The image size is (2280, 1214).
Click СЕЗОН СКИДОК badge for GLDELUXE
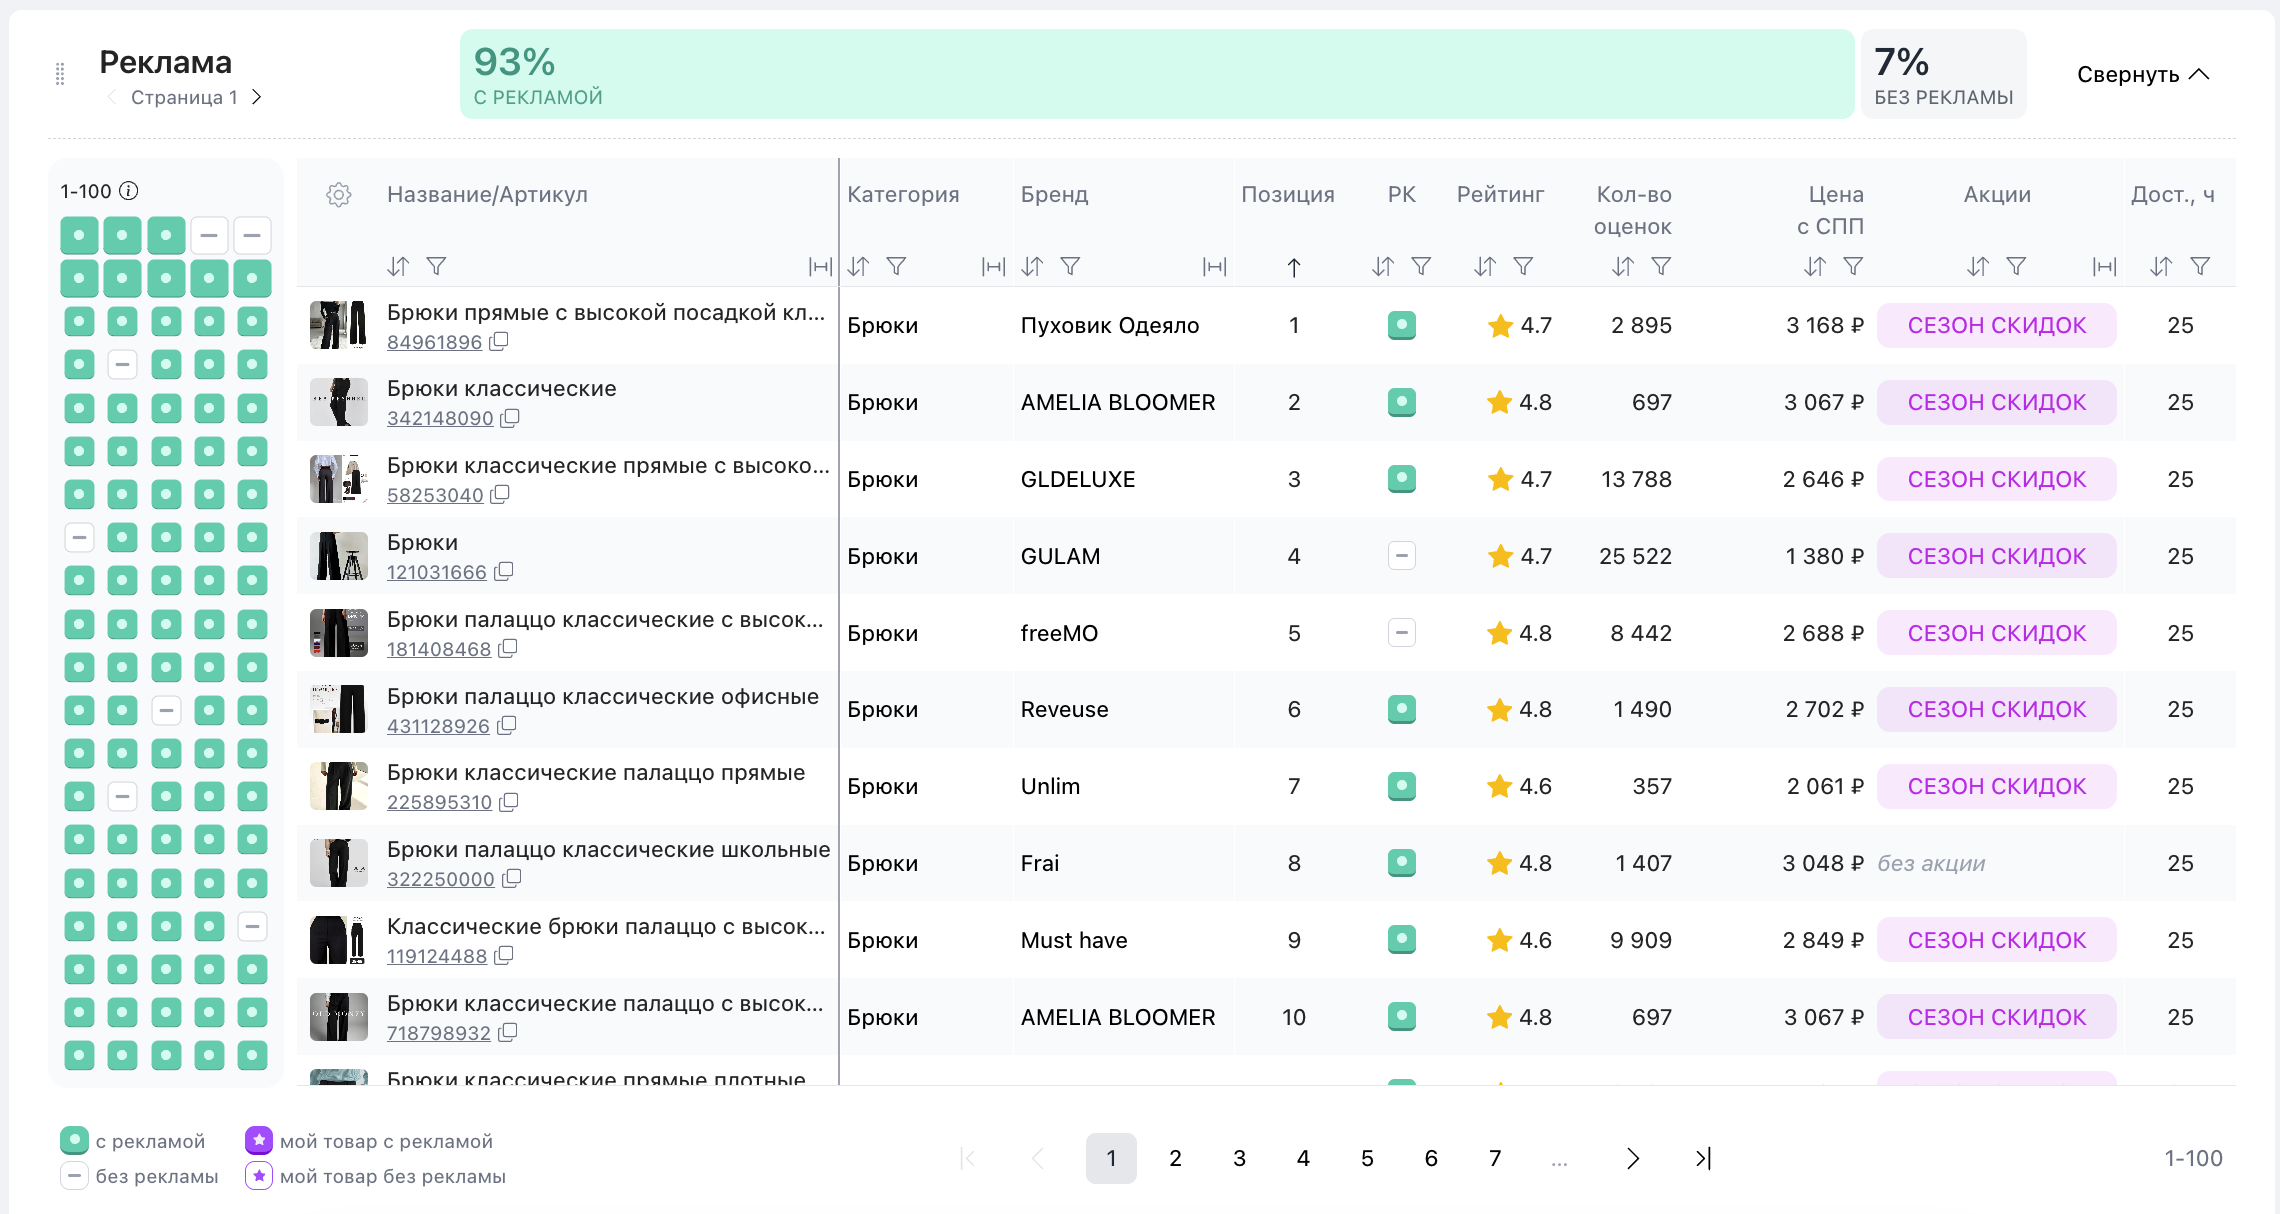coord(1996,479)
